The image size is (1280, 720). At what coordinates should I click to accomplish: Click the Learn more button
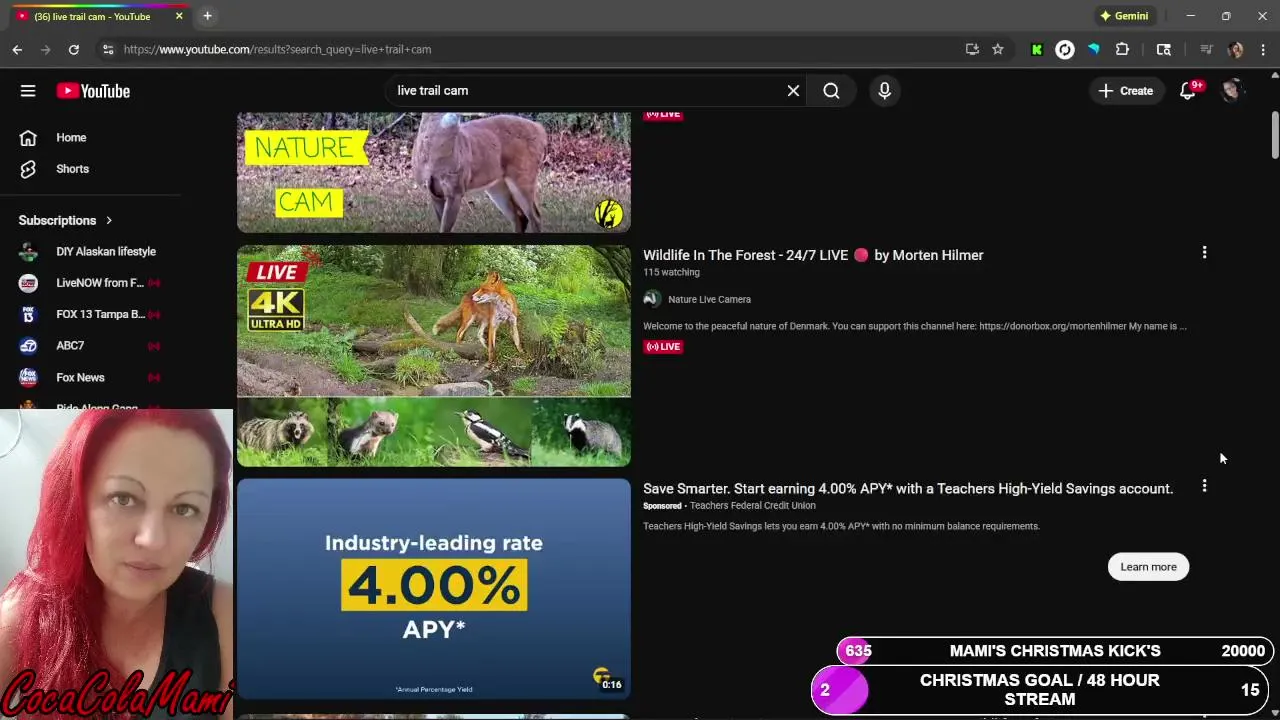[x=1148, y=567]
